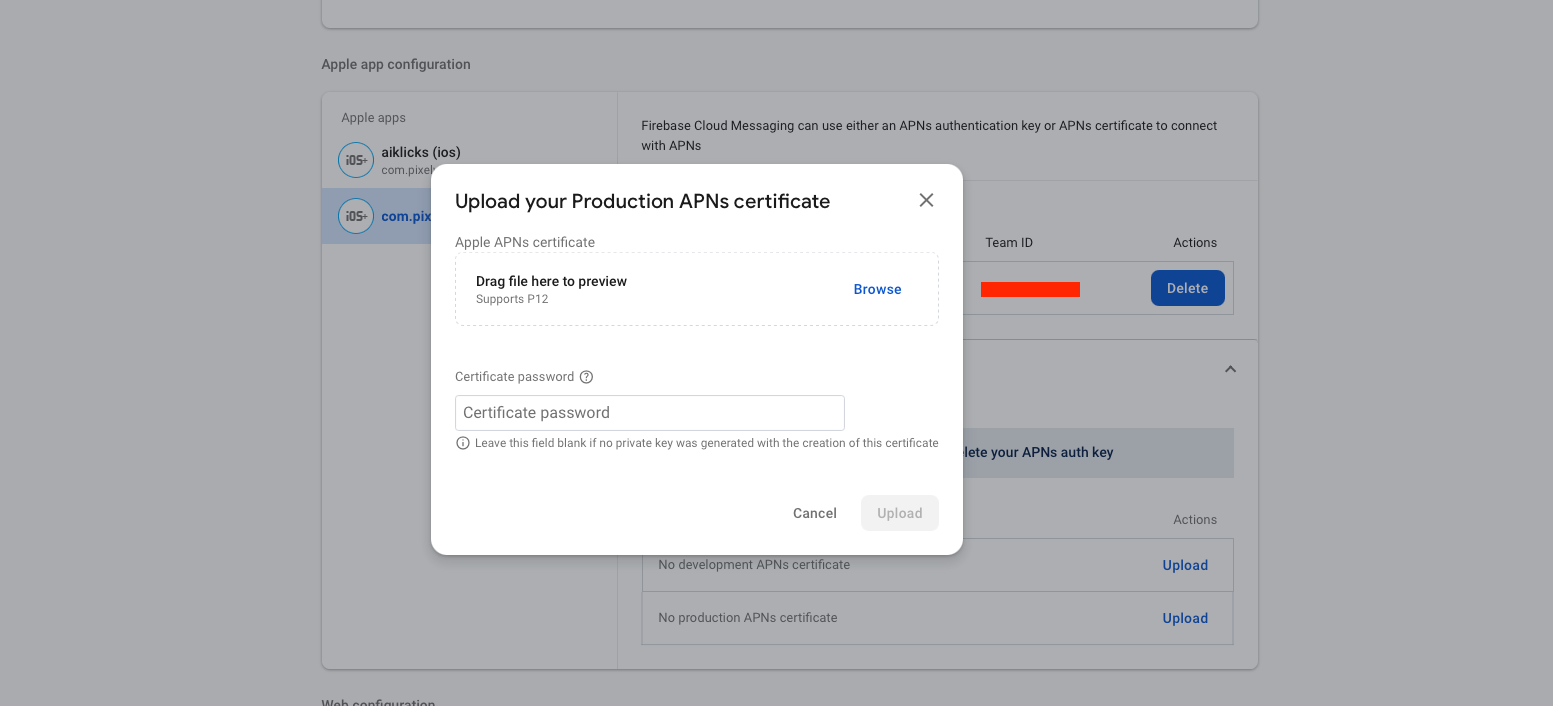Close the Upload APNs certificate dialog

tap(926, 200)
